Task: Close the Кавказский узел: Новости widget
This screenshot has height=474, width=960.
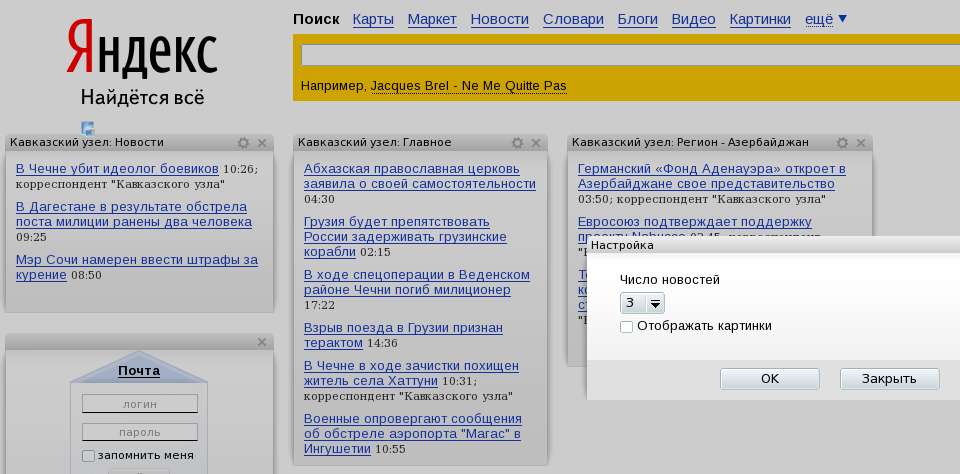Action: [x=262, y=143]
